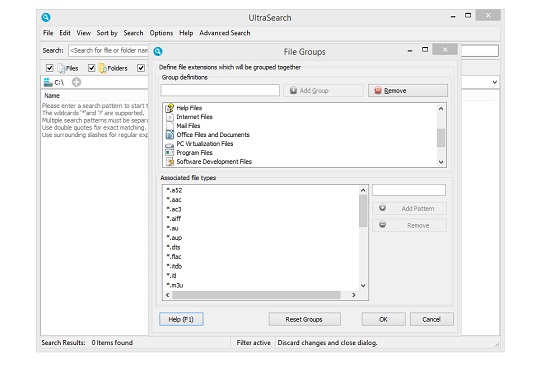
Task: Click the Remove group button
Action: tap(408, 91)
